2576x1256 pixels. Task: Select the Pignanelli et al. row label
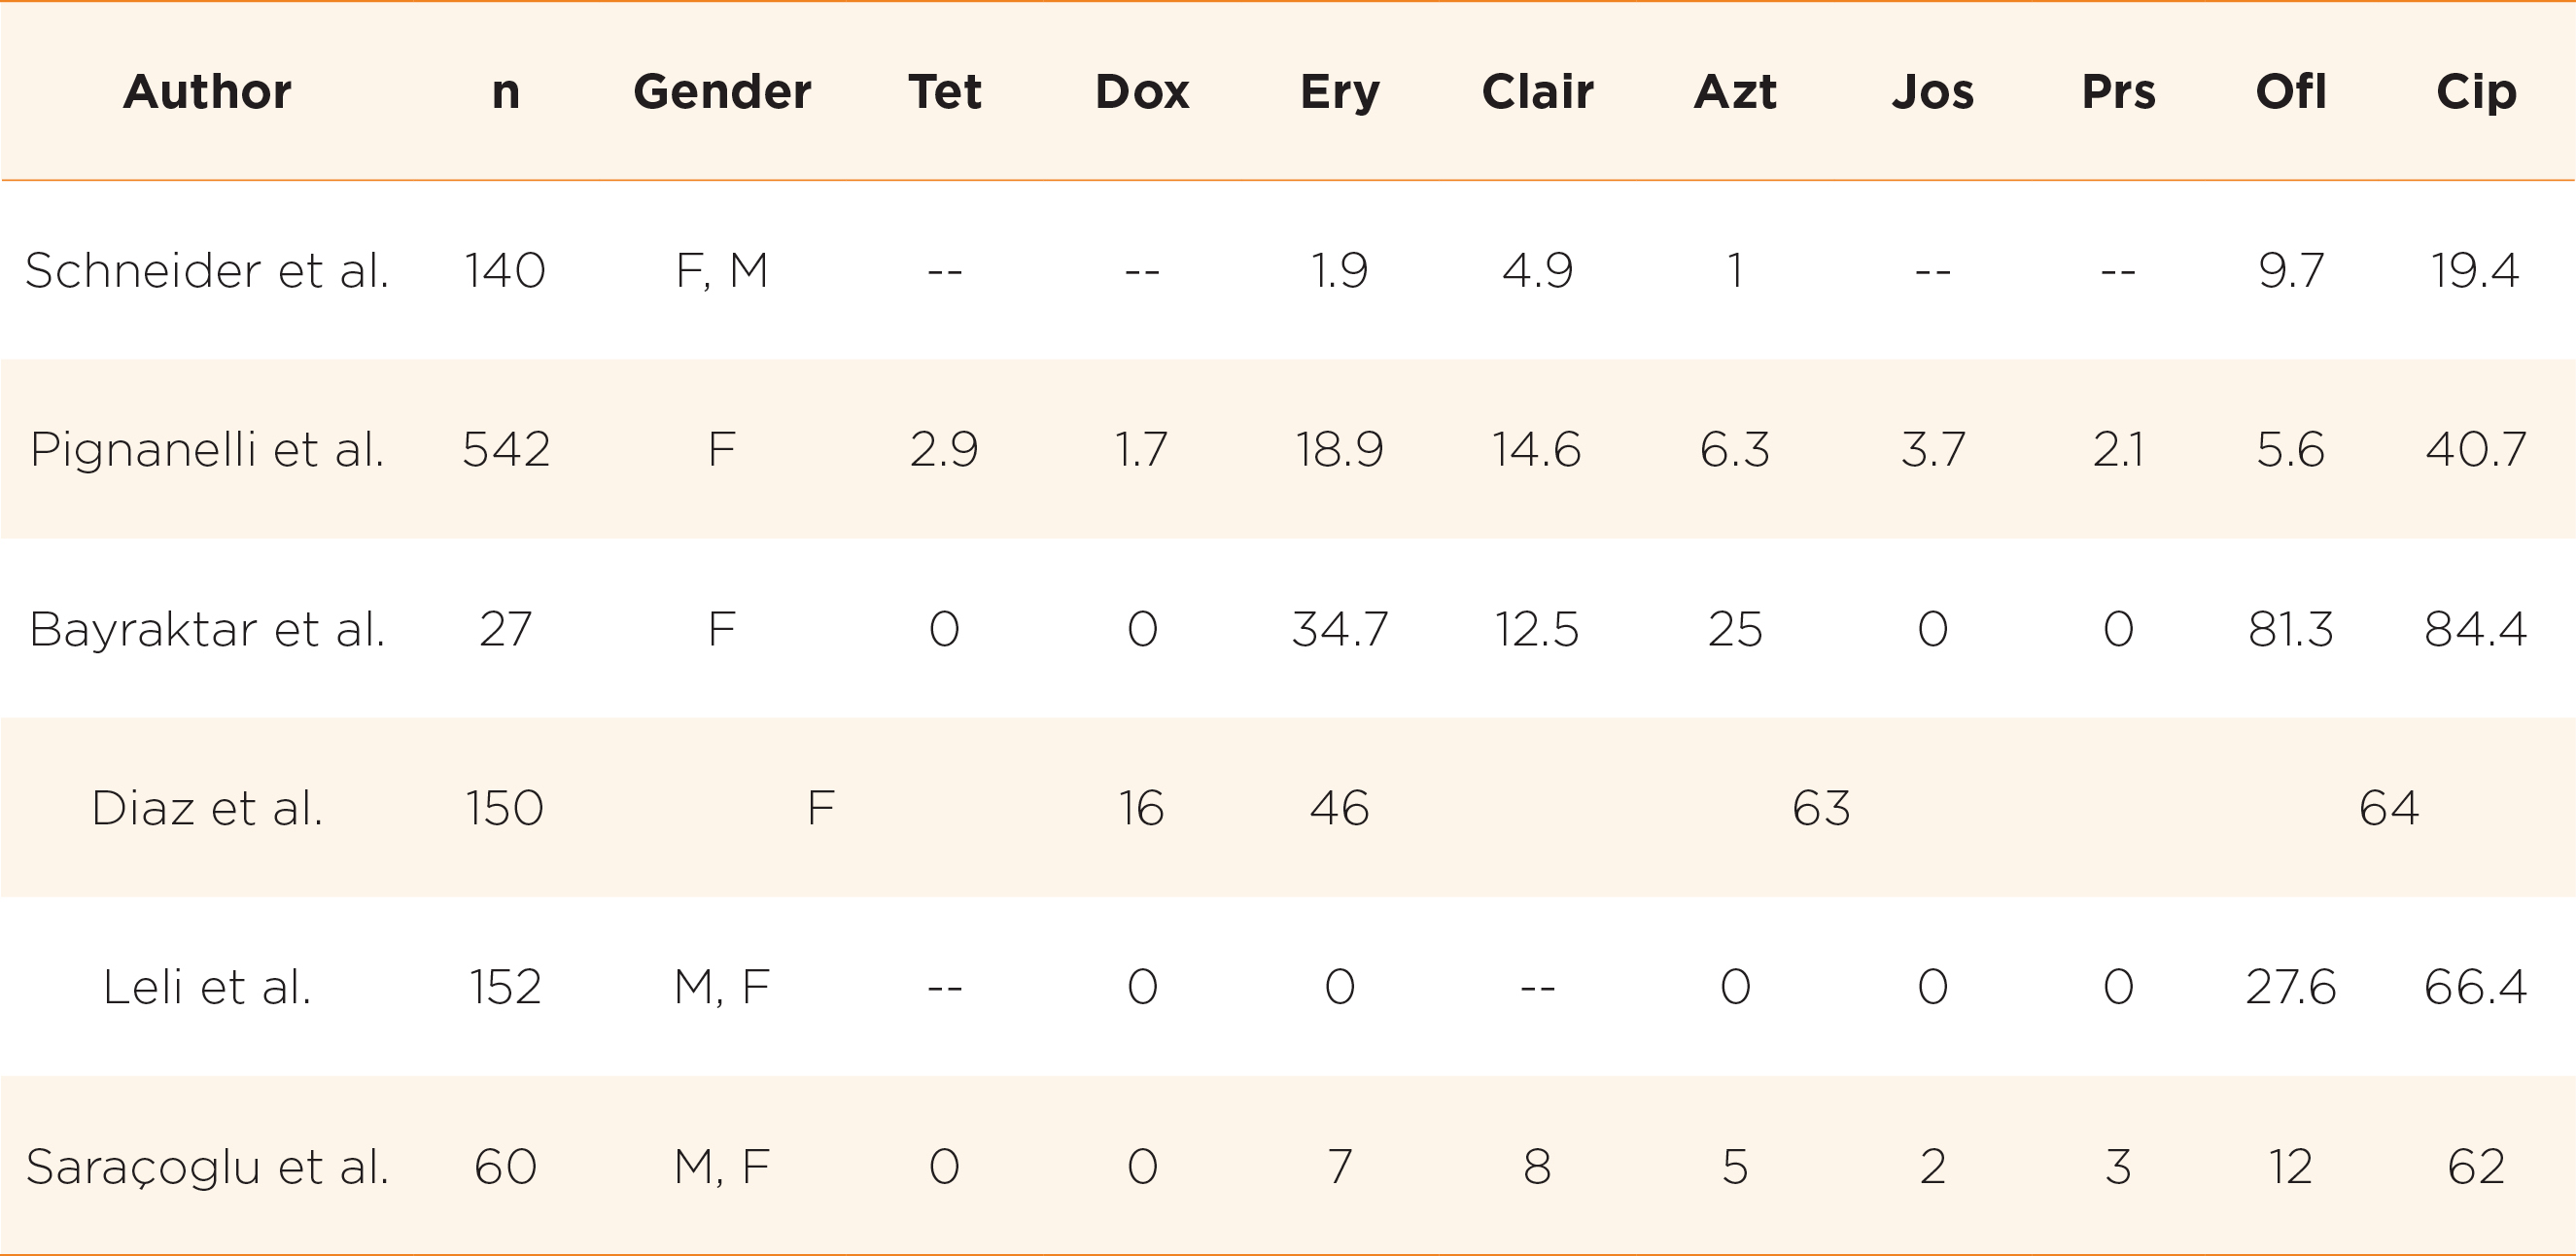tap(207, 449)
